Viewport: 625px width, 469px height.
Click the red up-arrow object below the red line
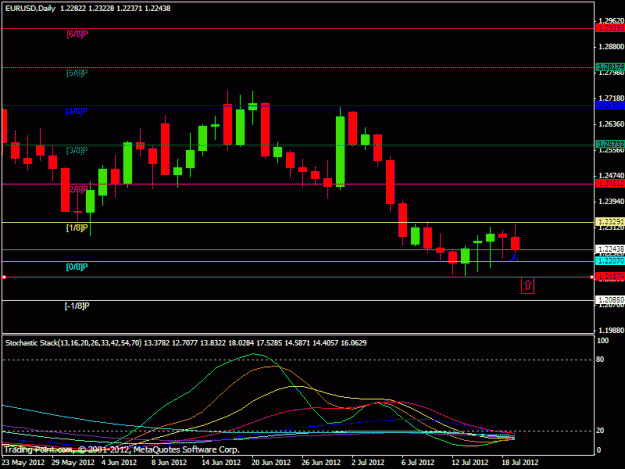click(527, 285)
